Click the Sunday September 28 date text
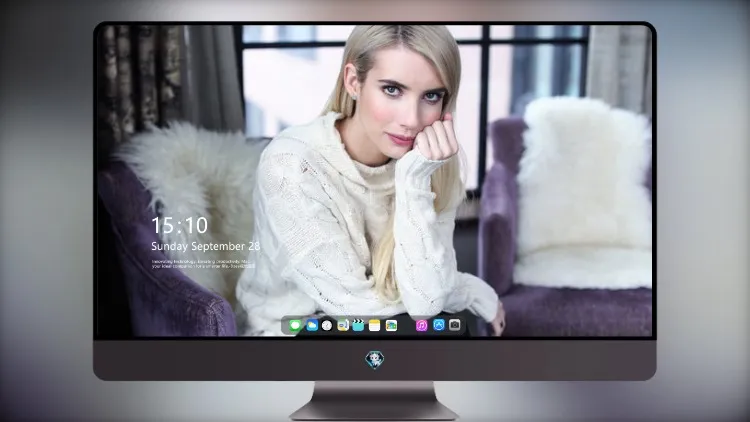This screenshot has height=422, width=750. 206,246
